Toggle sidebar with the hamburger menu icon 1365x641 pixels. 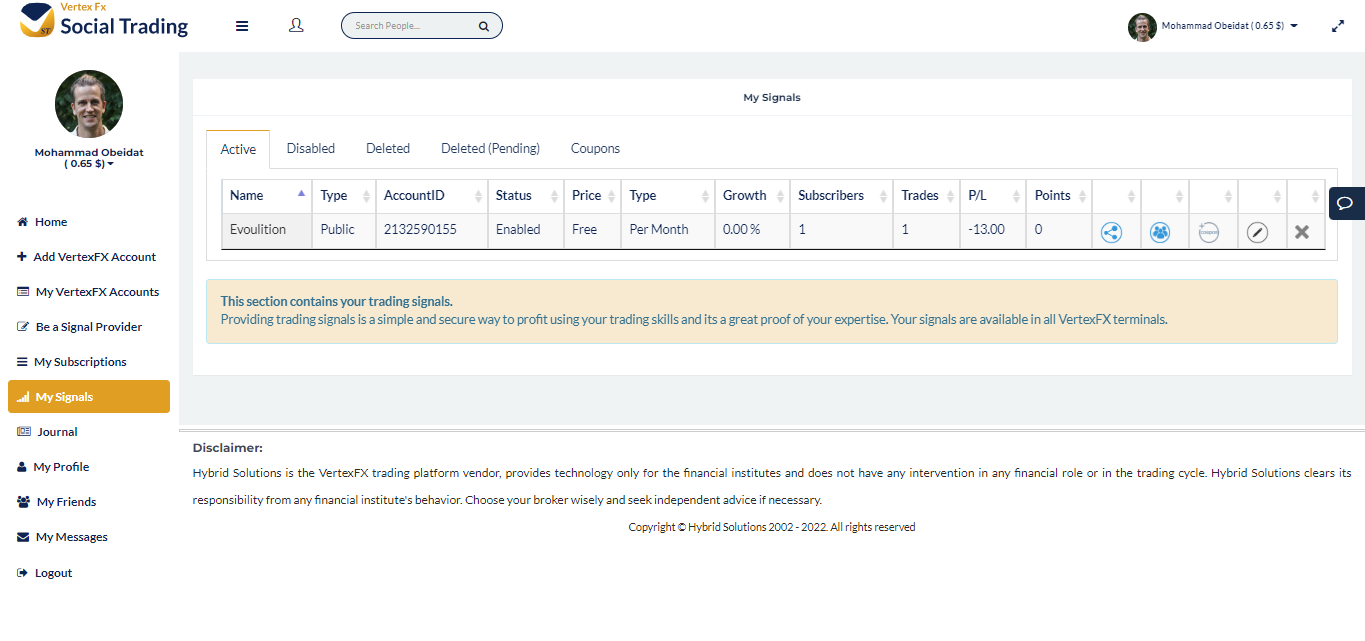coord(242,26)
